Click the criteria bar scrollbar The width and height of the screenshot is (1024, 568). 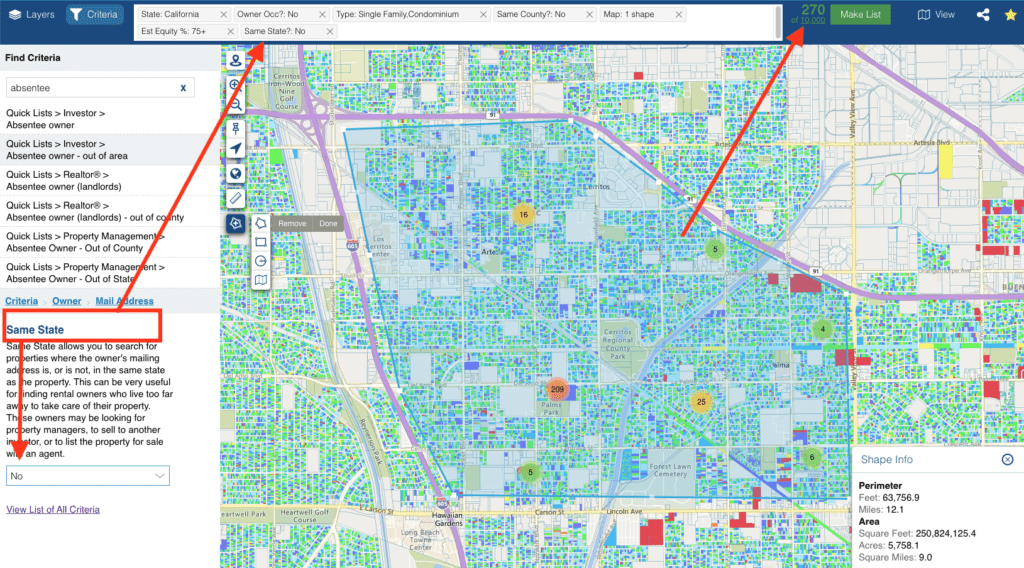point(778,22)
